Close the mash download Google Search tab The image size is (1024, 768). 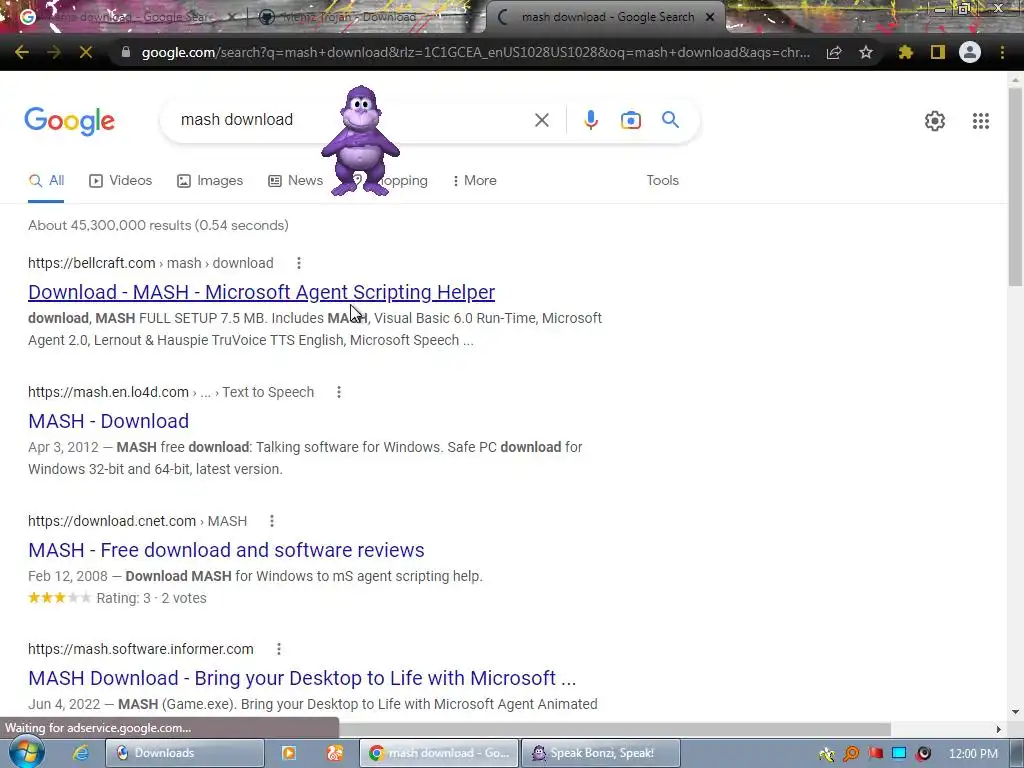point(710,17)
